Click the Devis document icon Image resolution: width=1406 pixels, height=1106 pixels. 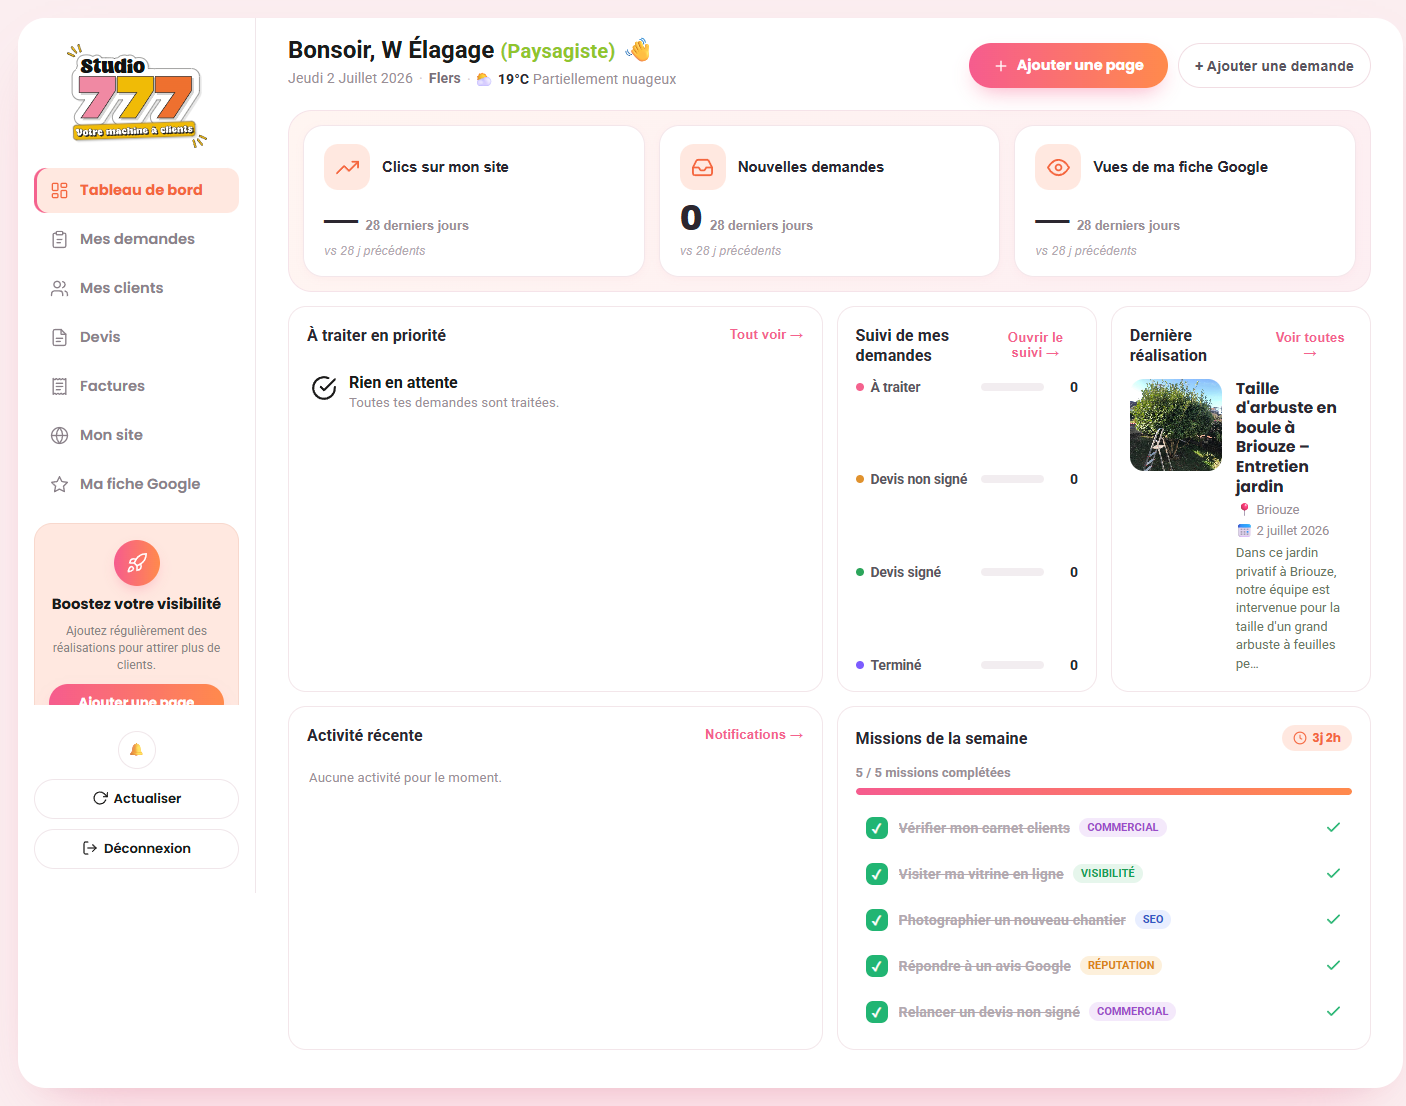(x=60, y=337)
